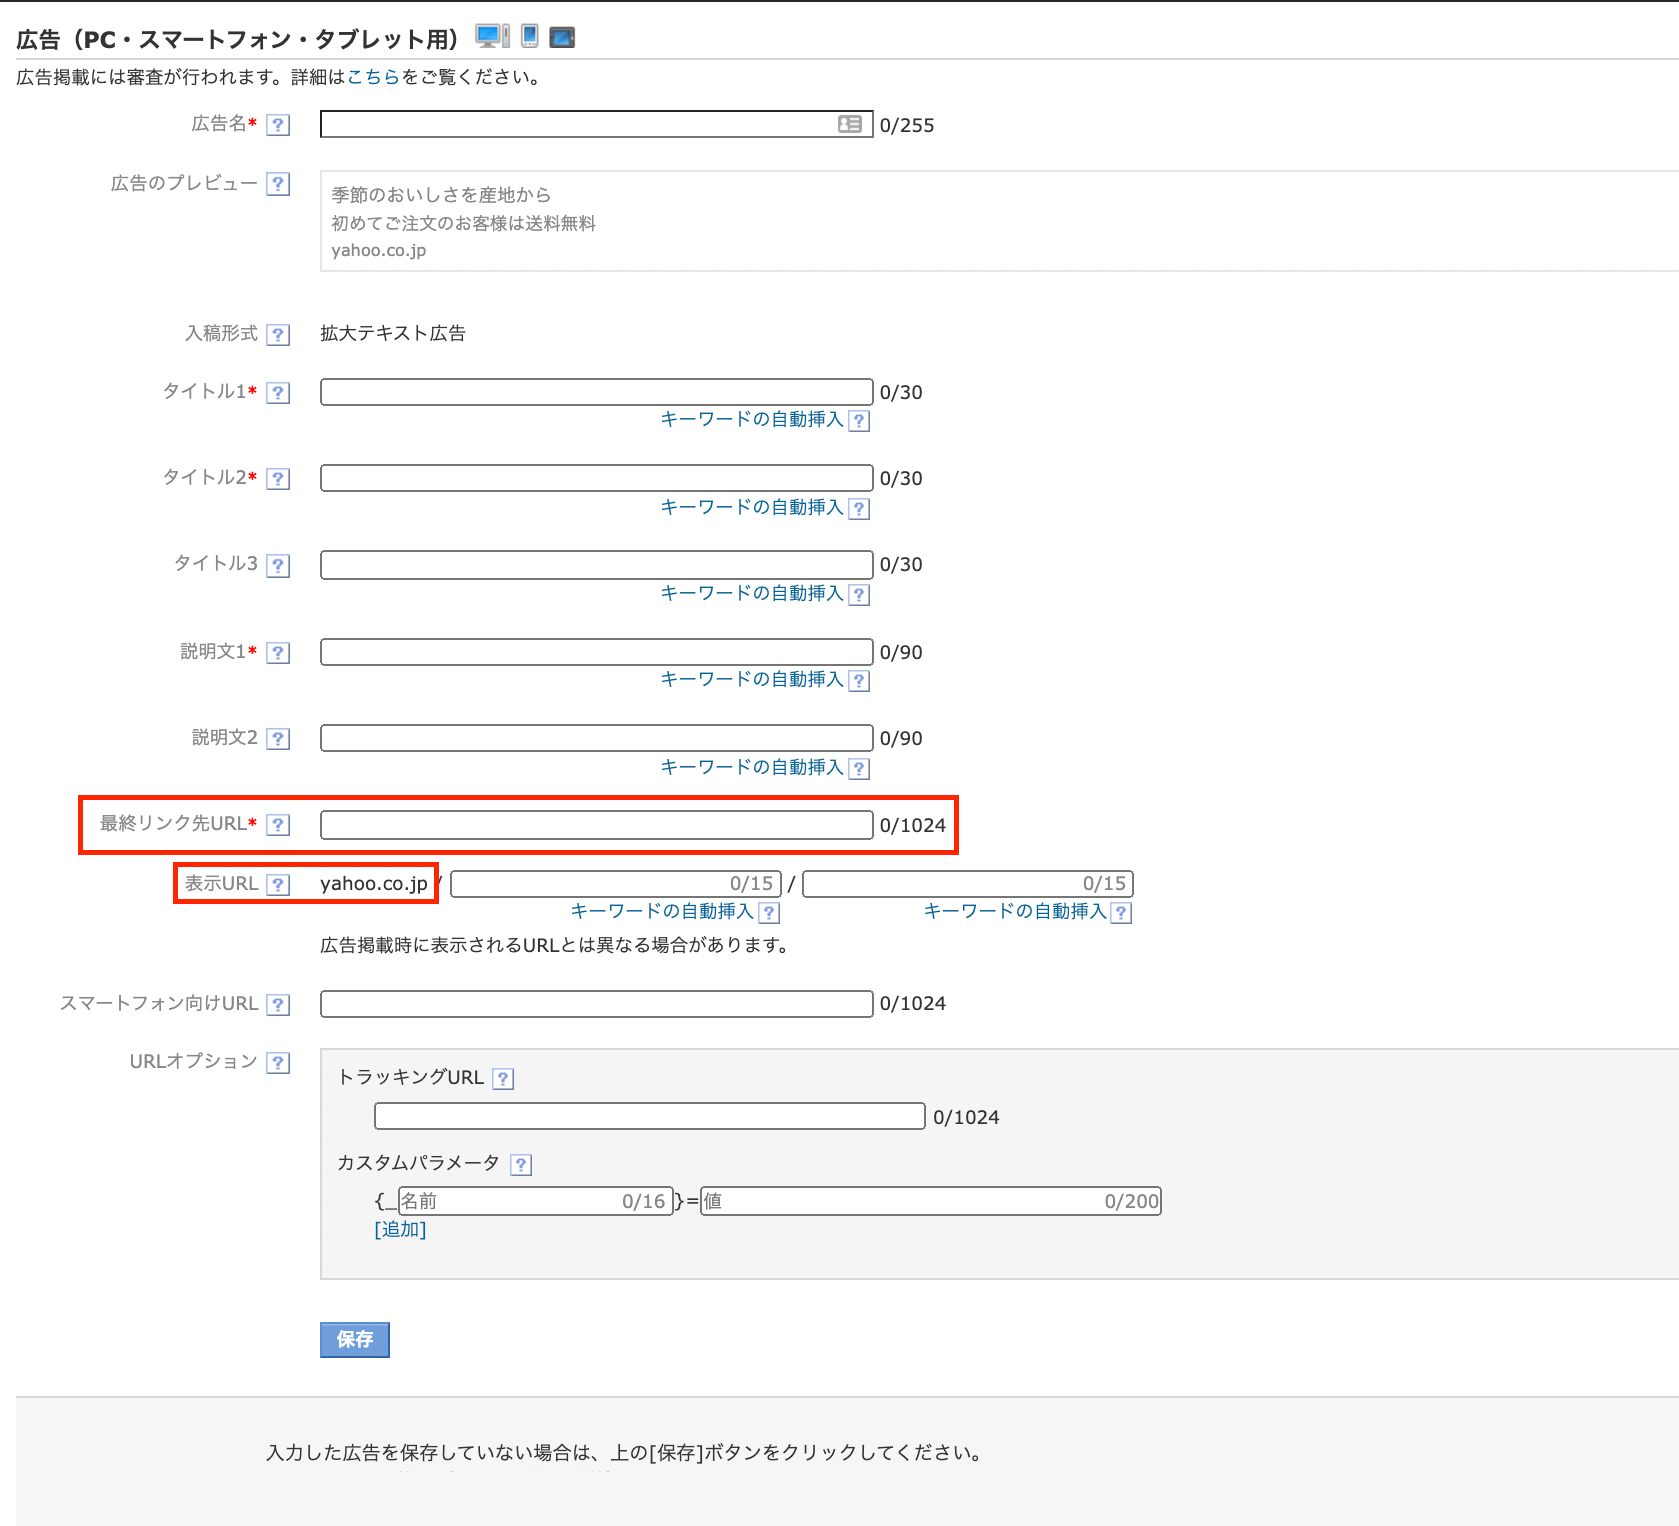Click help icon next to タイトル2
The height and width of the screenshot is (1526, 1679).
279,479
